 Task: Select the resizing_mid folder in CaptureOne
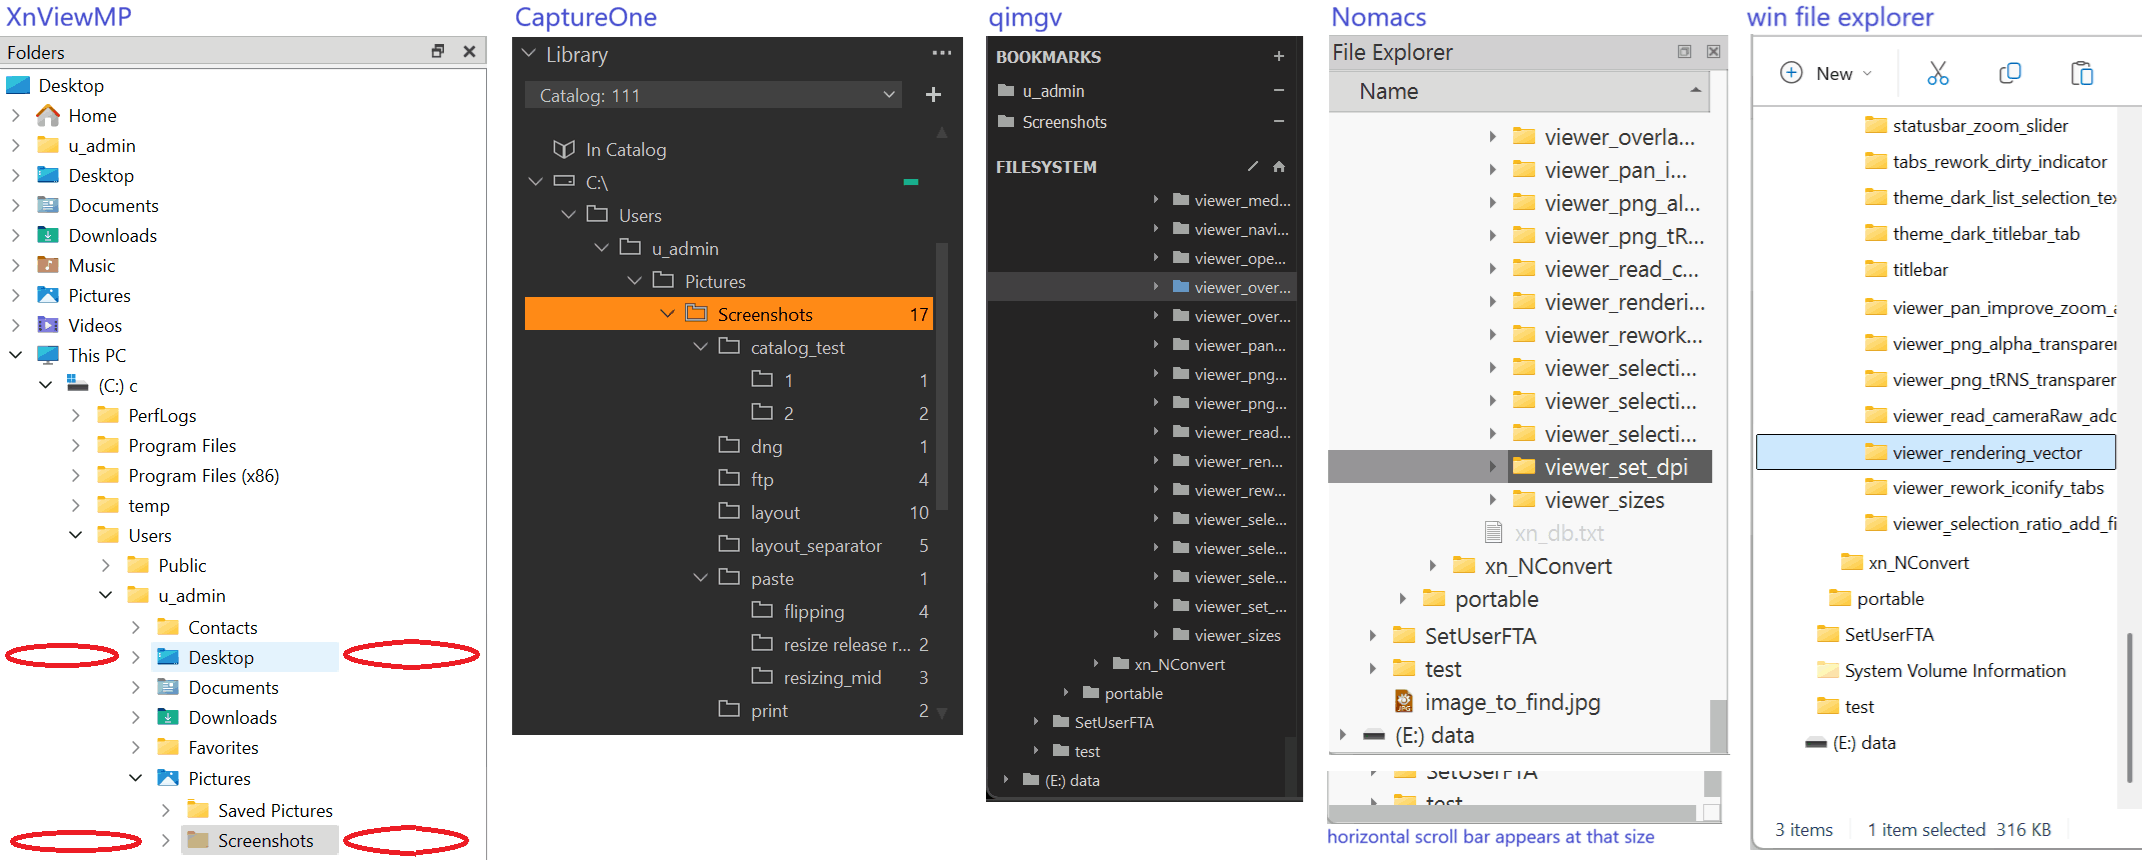click(832, 678)
